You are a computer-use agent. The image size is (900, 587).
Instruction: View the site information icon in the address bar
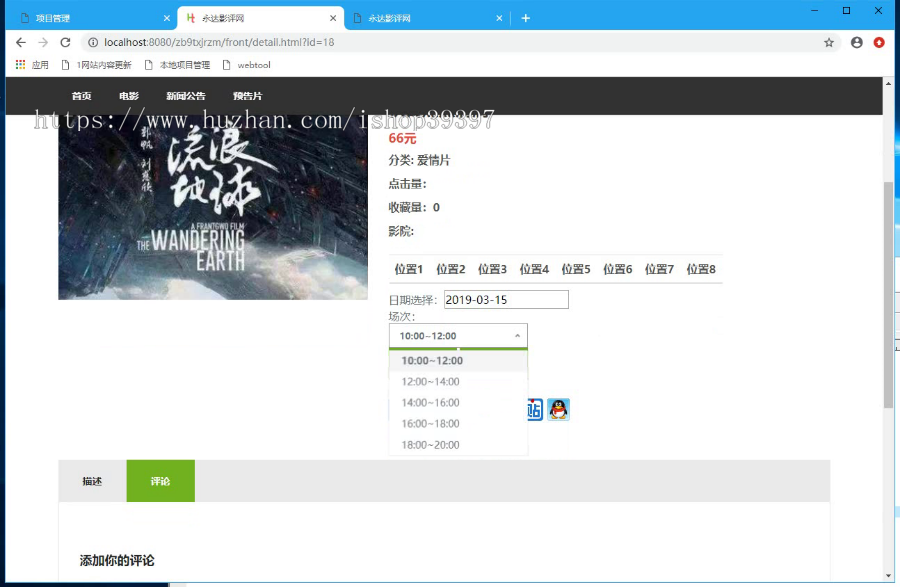(93, 42)
